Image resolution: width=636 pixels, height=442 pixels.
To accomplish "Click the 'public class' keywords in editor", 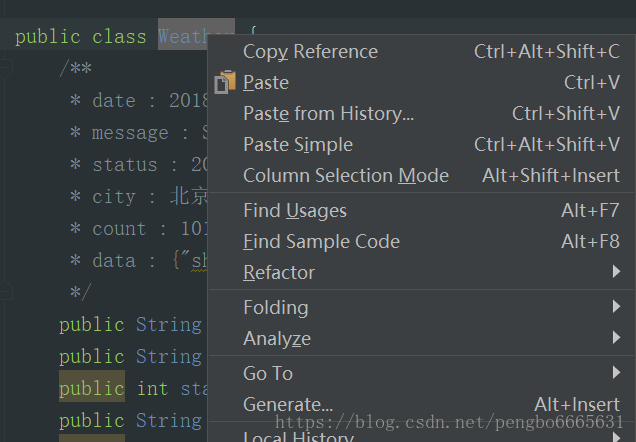I will 80,37.
